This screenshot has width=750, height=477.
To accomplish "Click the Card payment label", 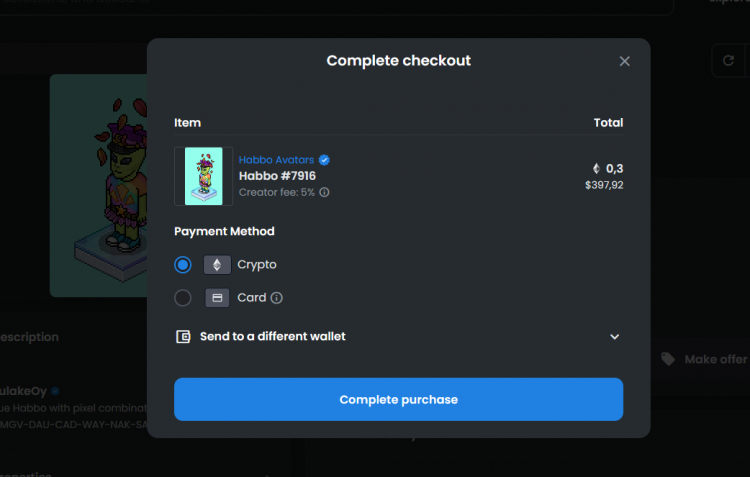I will (252, 298).
